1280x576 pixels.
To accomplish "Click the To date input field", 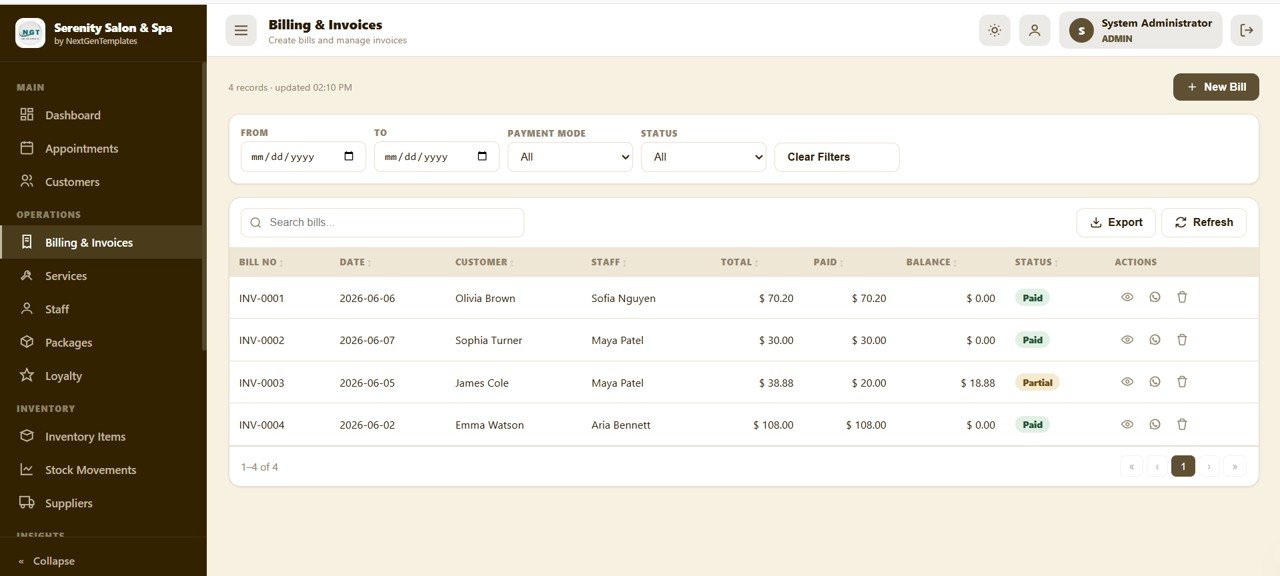I will 437,157.
